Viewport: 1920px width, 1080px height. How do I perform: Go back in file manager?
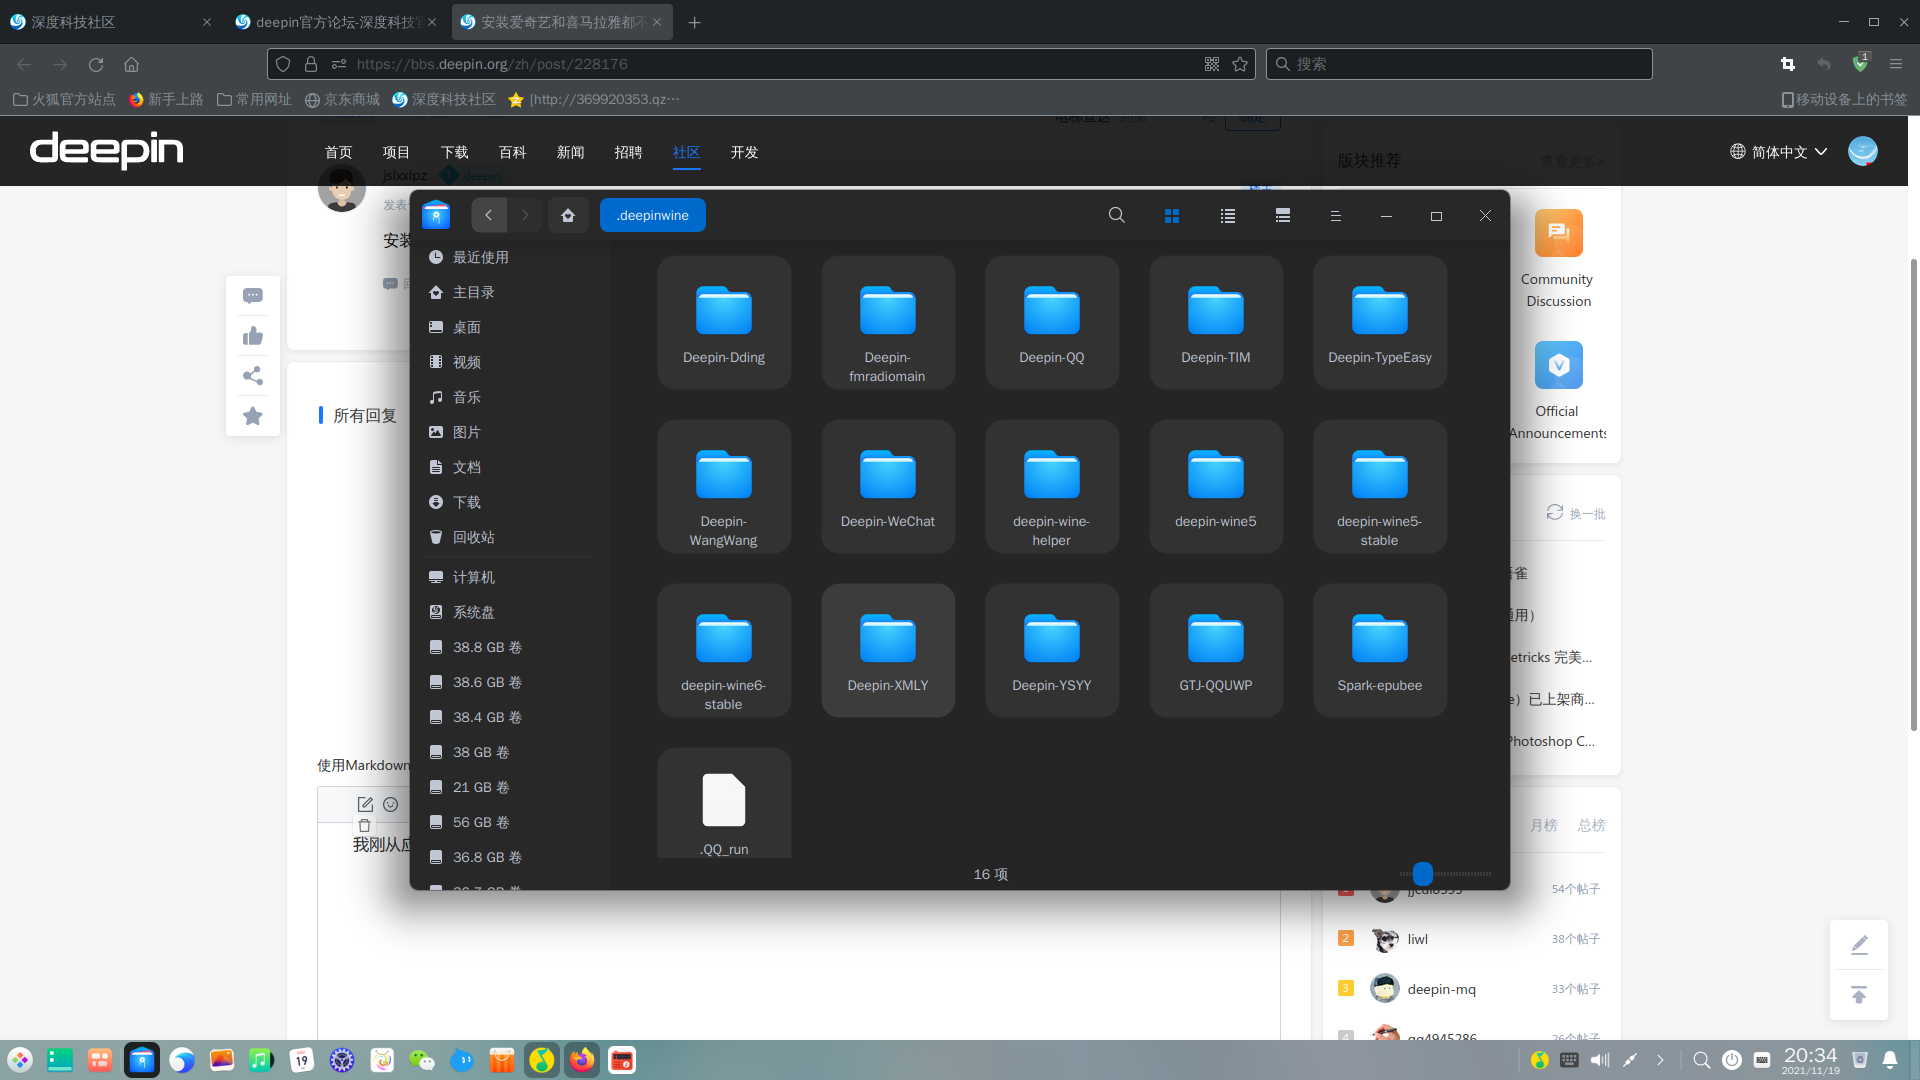(x=488, y=215)
